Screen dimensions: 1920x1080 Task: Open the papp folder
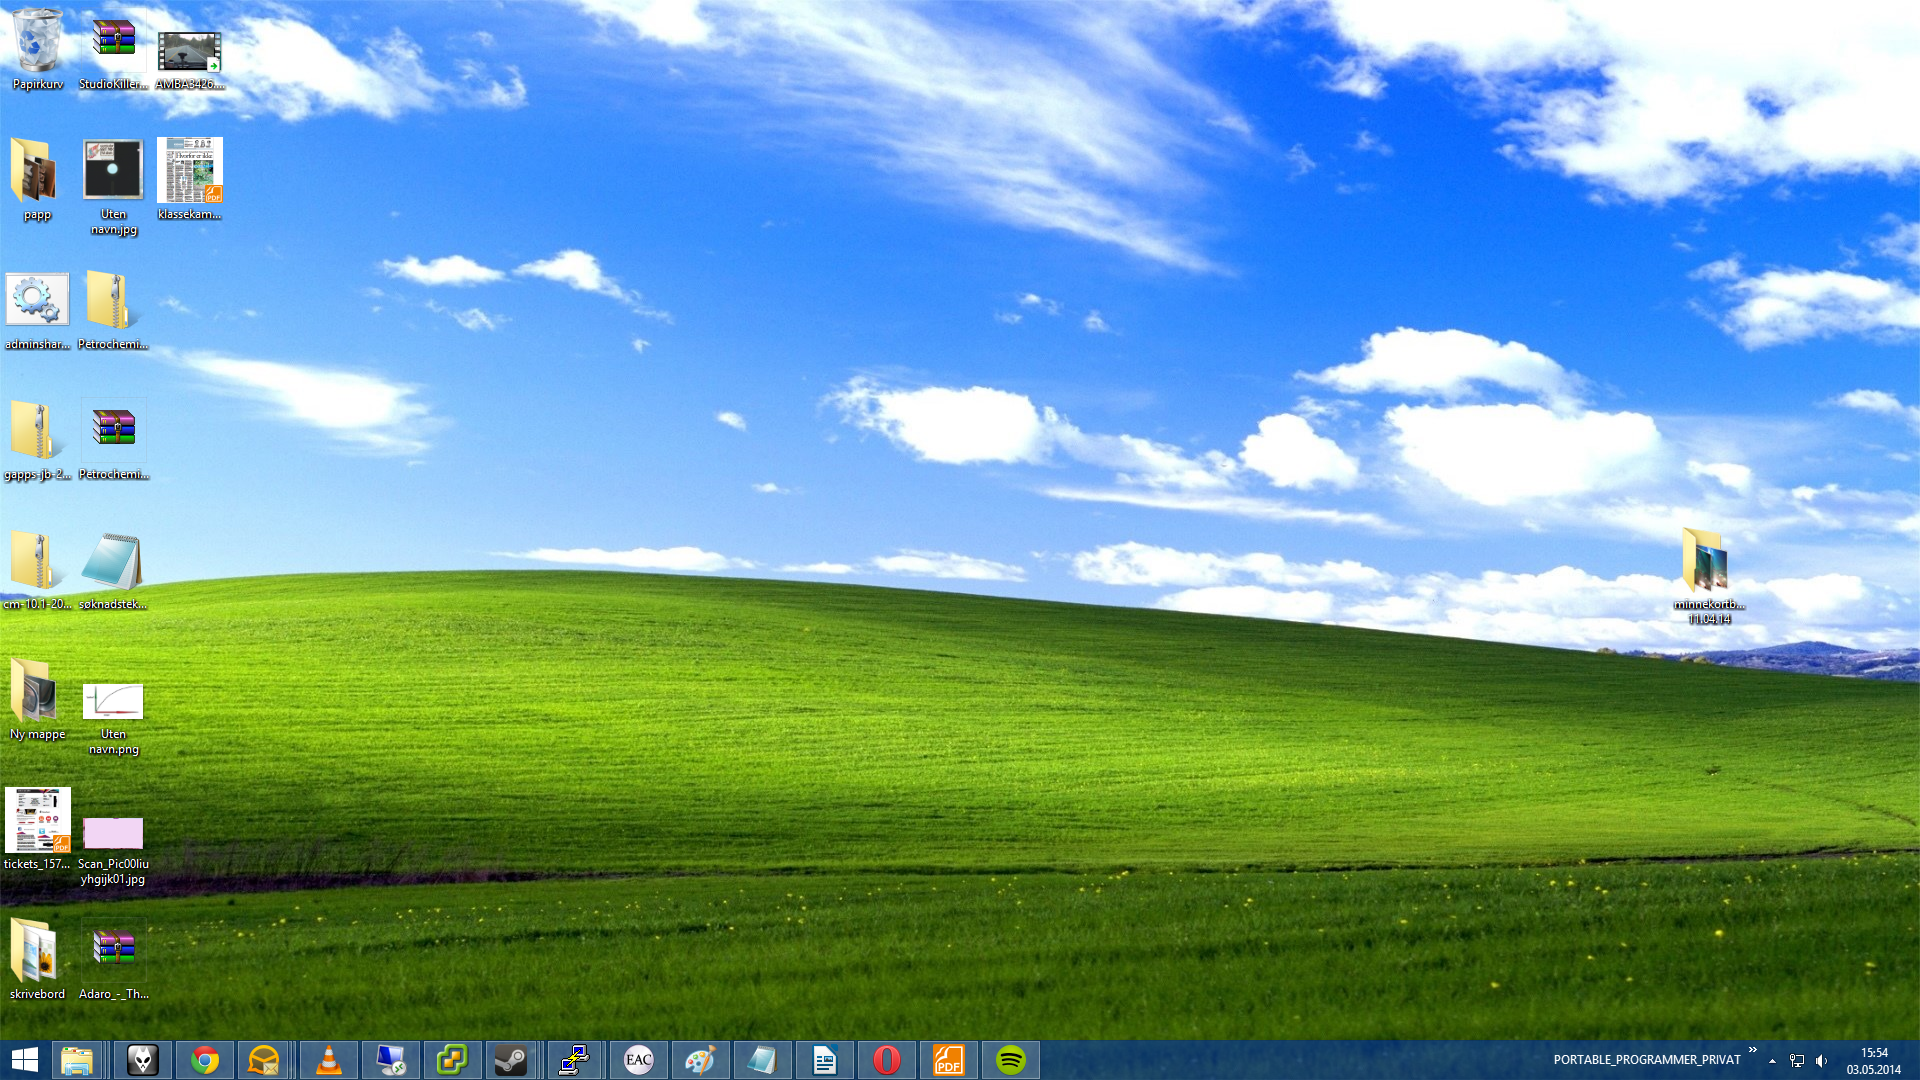38,180
